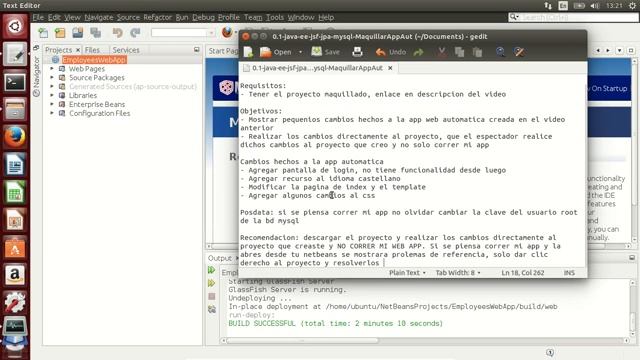This screenshot has height=360, width=640.
Task: Cut selected text with the scissors icon
Action: [x=441, y=52]
